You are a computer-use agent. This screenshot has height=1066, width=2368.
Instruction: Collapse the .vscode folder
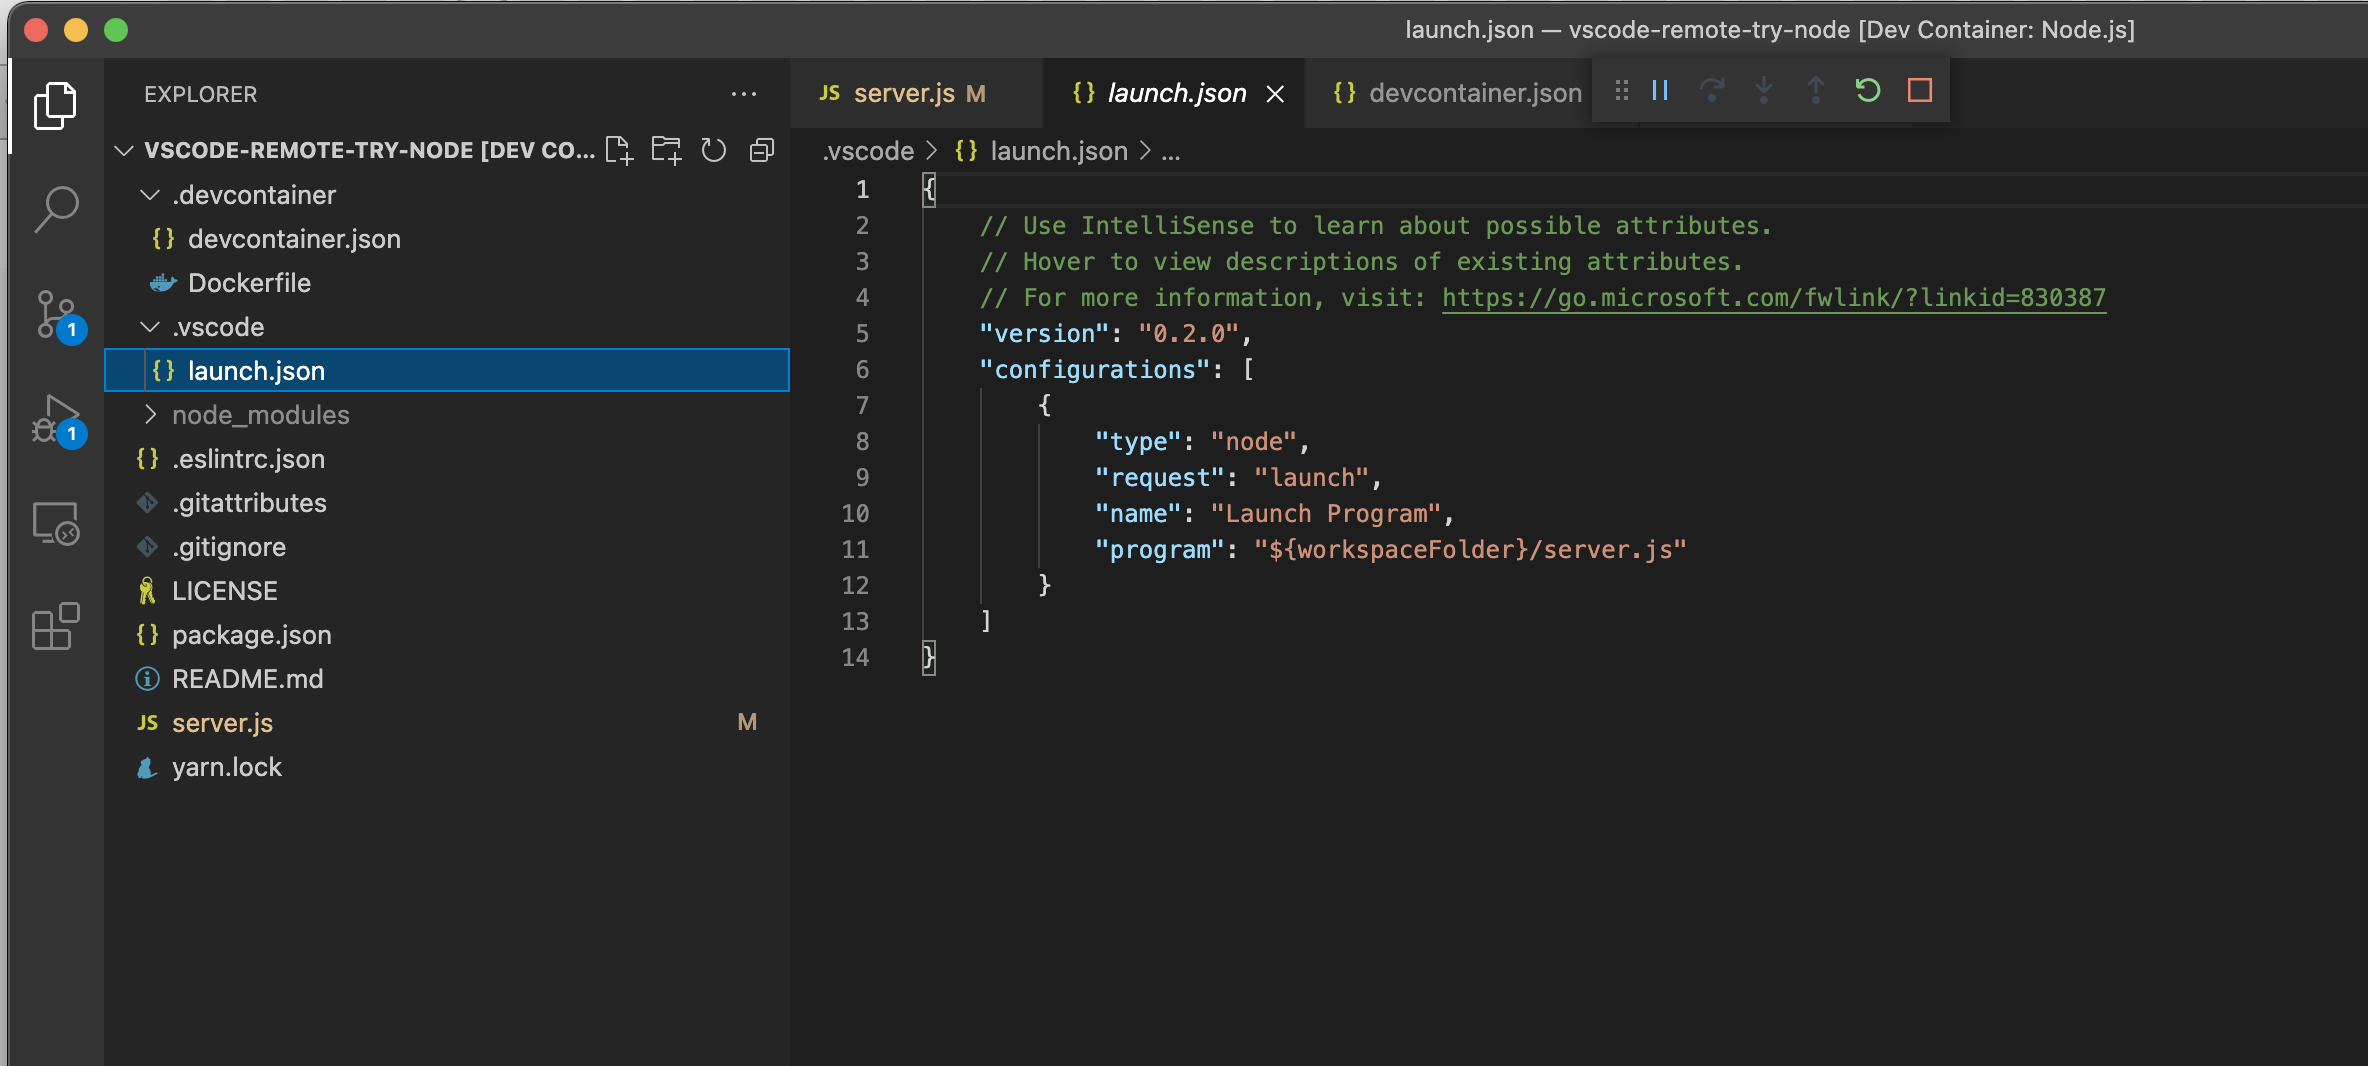pyautogui.click(x=150, y=327)
